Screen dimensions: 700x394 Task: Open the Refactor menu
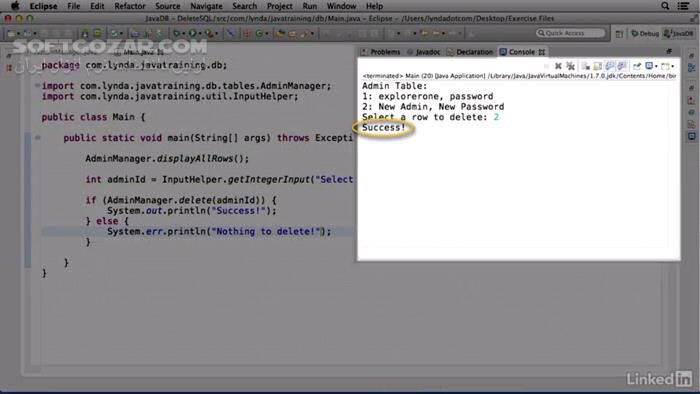[129, 6]
